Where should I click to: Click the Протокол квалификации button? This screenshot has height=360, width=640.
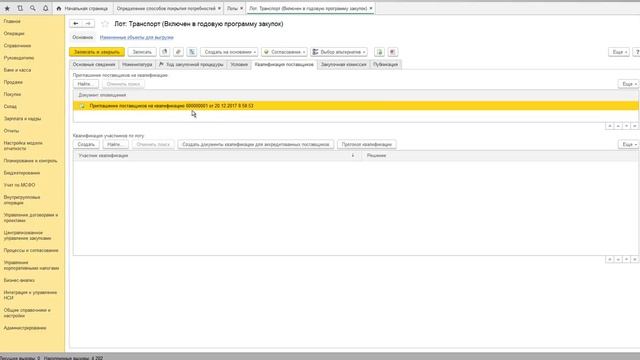click(x=367, y=144)
